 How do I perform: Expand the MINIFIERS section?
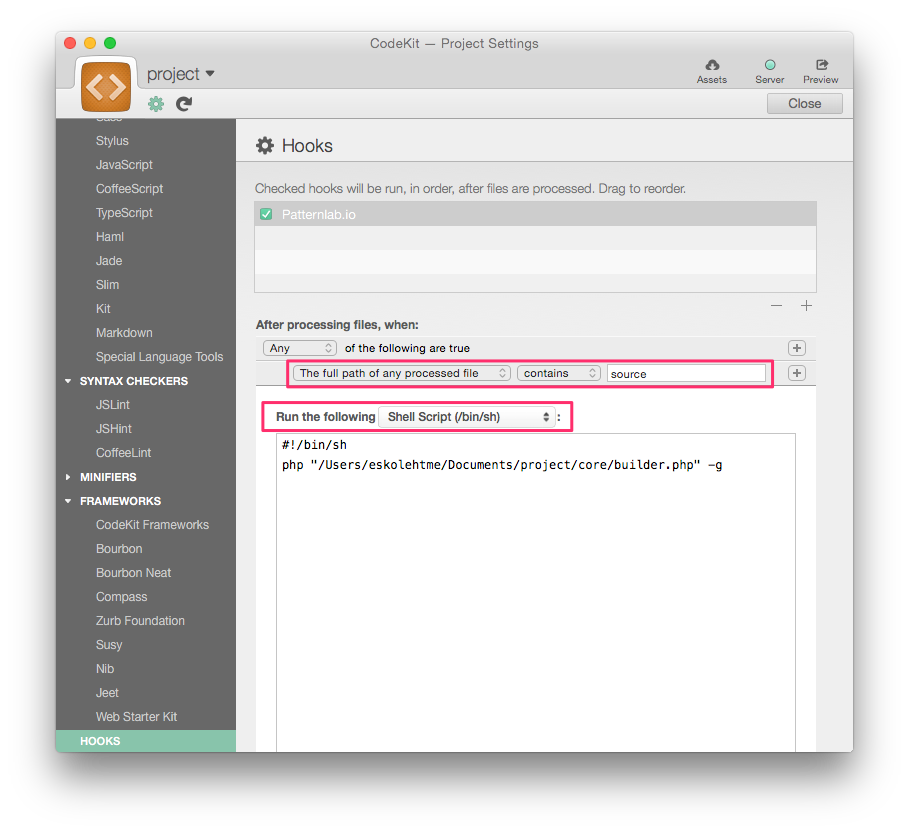click(x=68, y=477)
